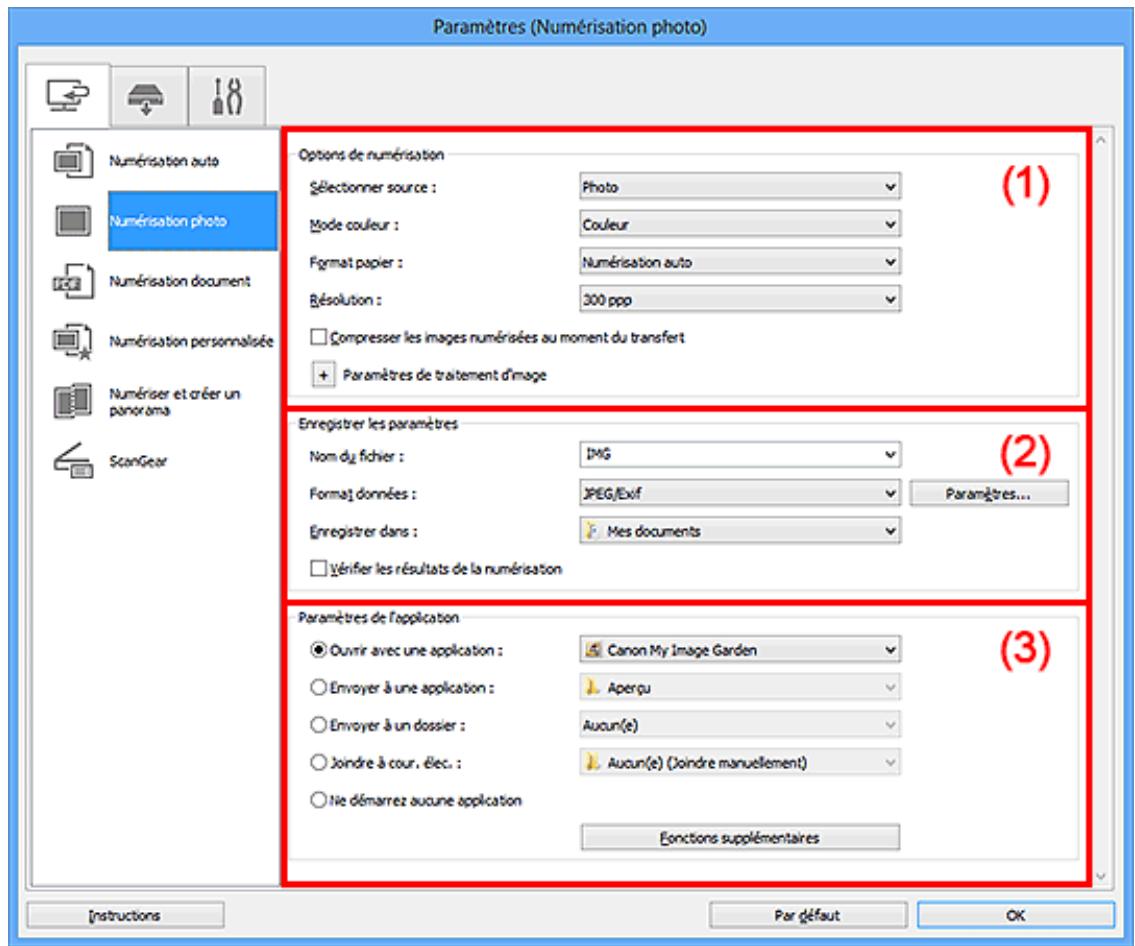Choose Numérisation personnalisée entry

click(x=191, y=341)
